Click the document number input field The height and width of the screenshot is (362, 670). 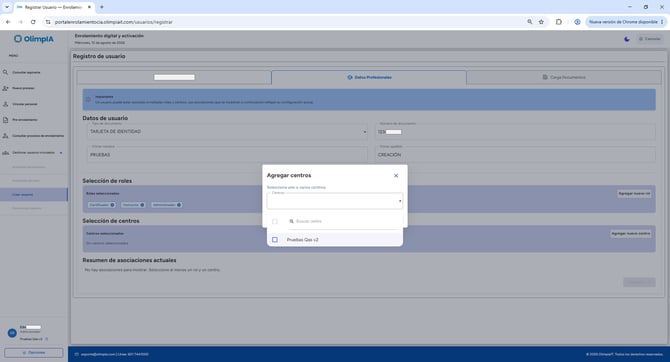click(x=515, y=132)
